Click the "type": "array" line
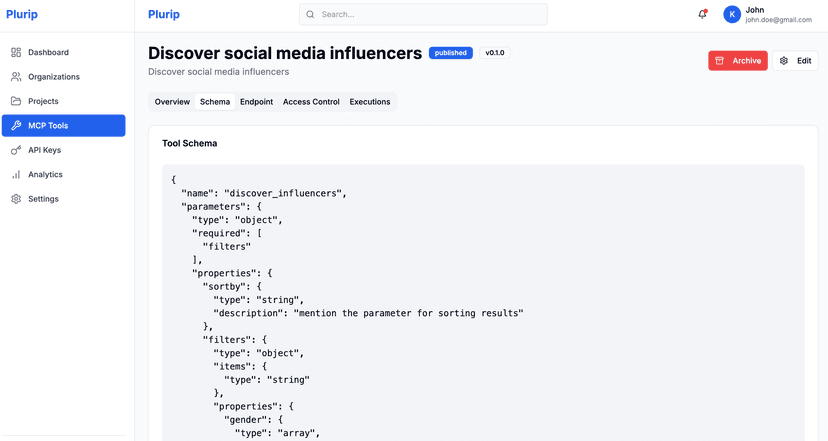Image resolution: width=828 pixels, height=441 pixels. (x=277, y=433)
